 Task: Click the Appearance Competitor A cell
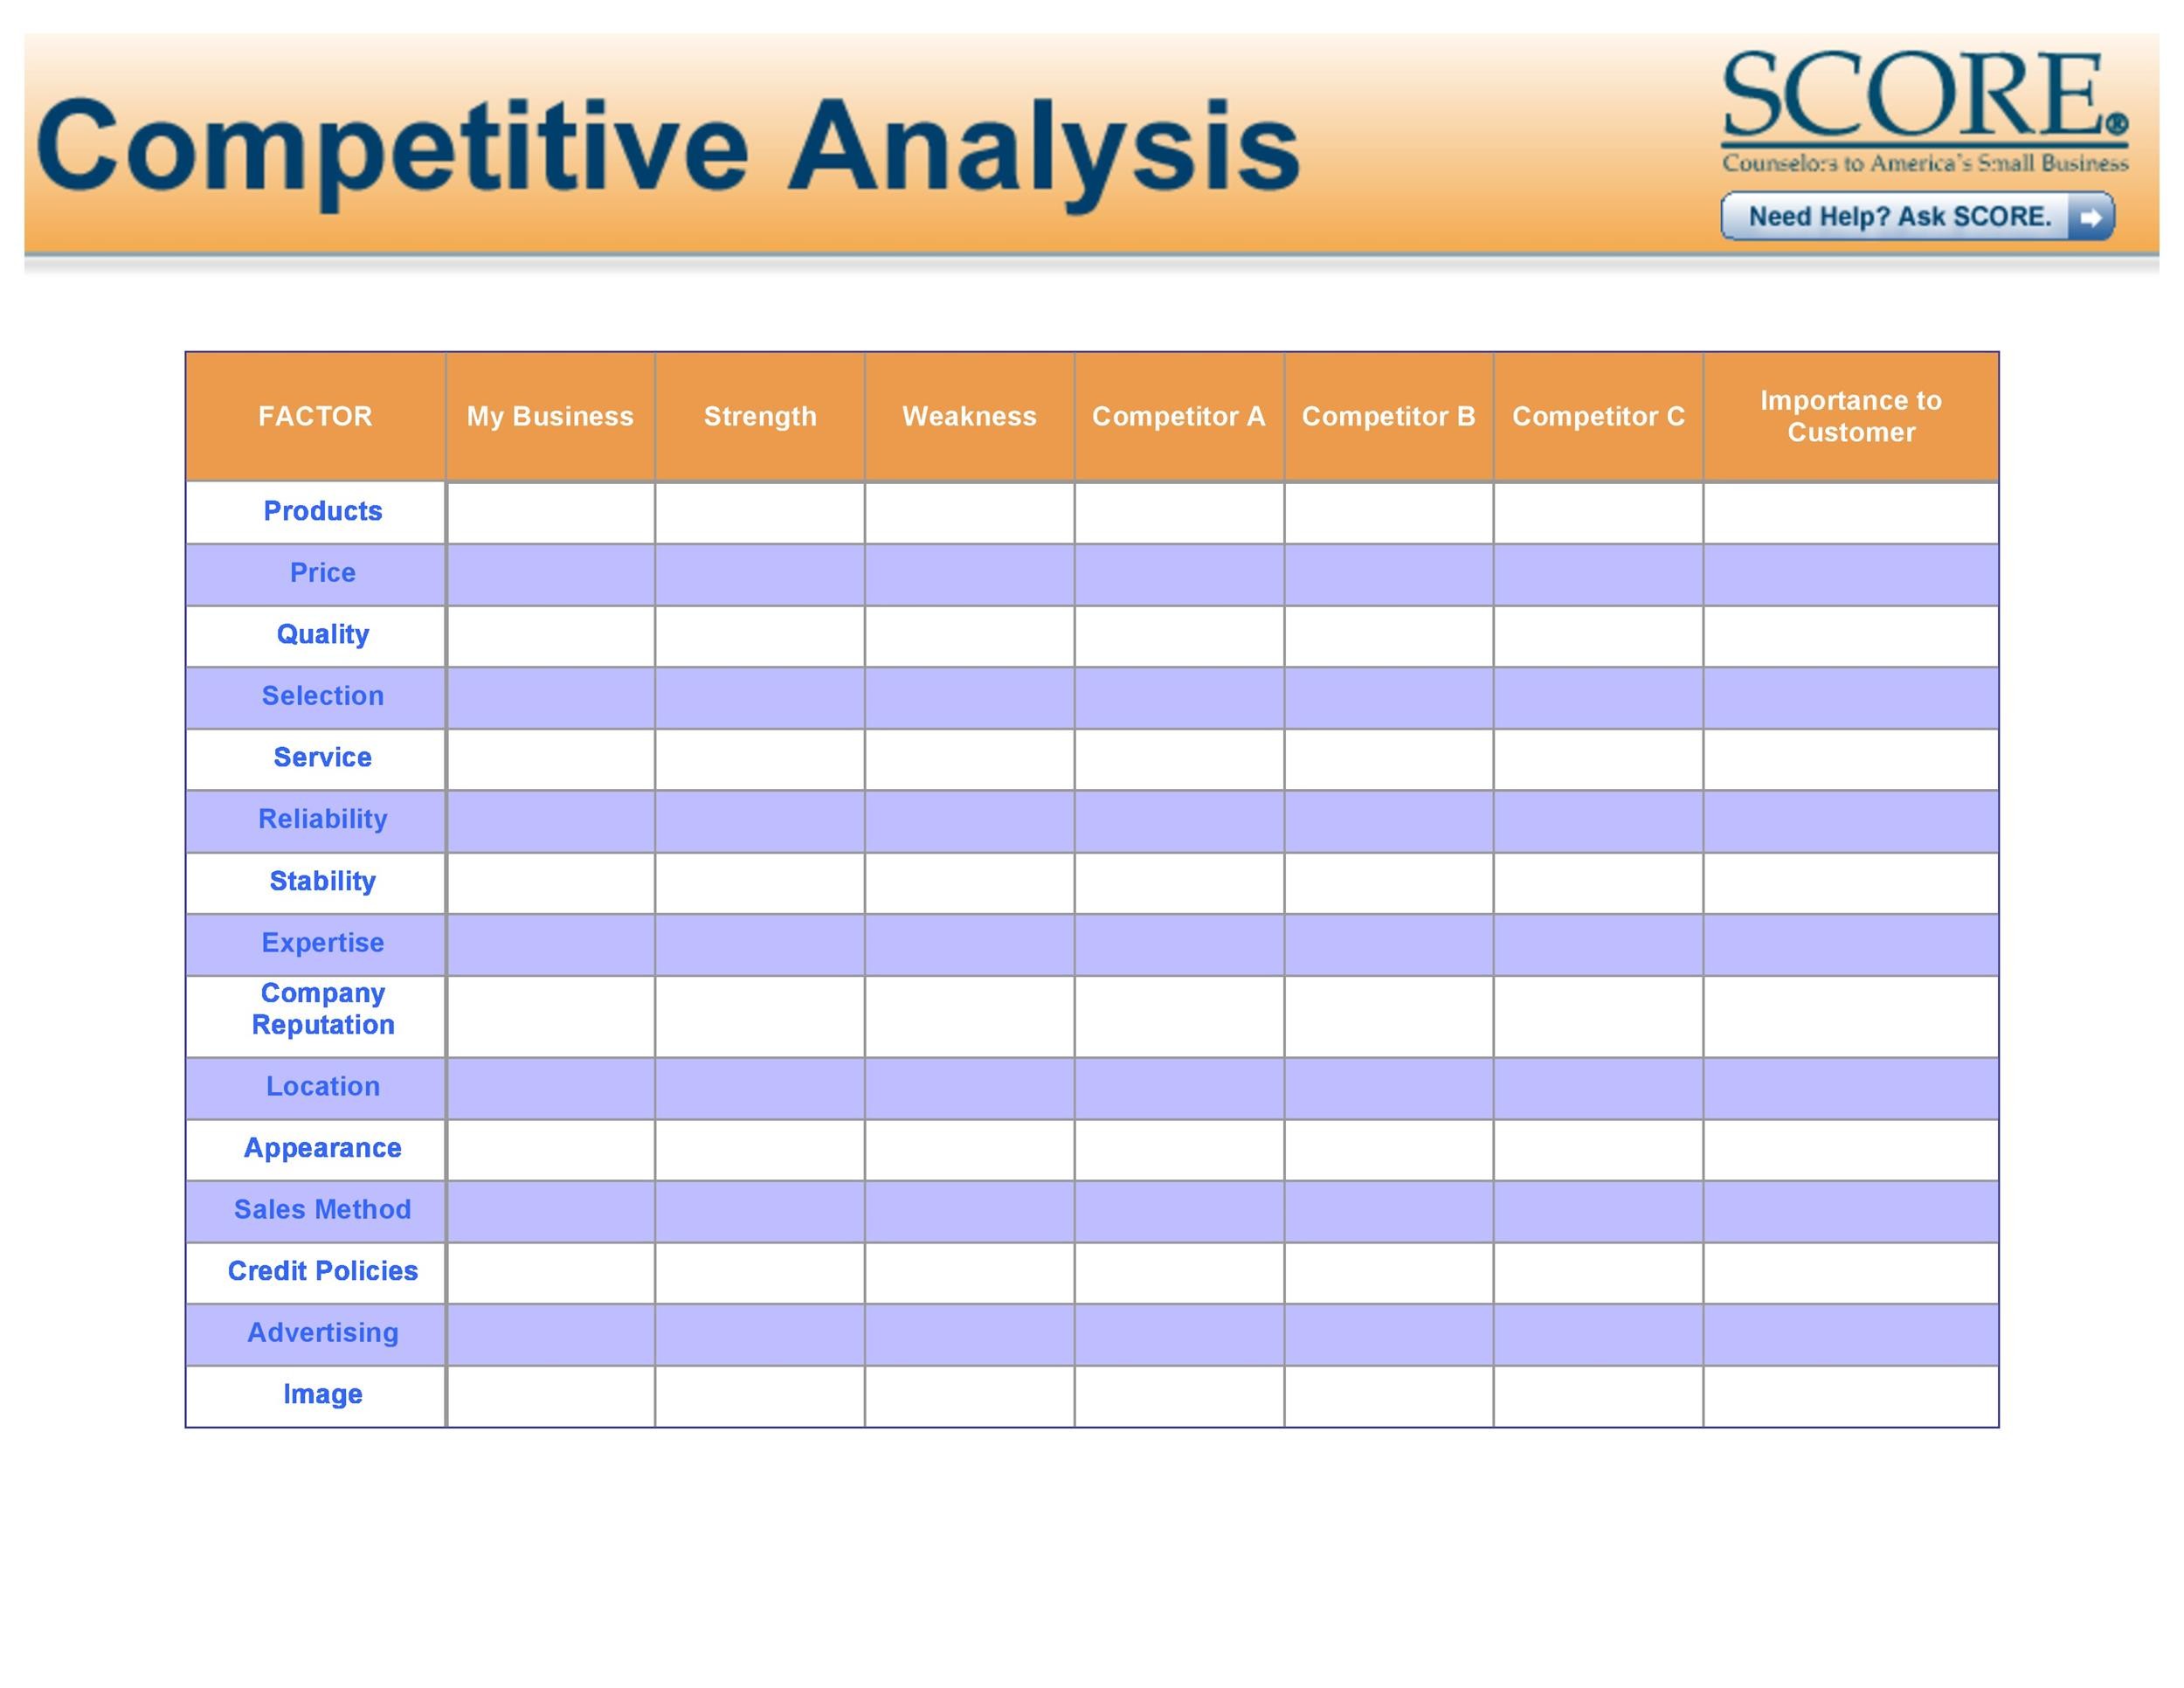pos(1178,1149)
